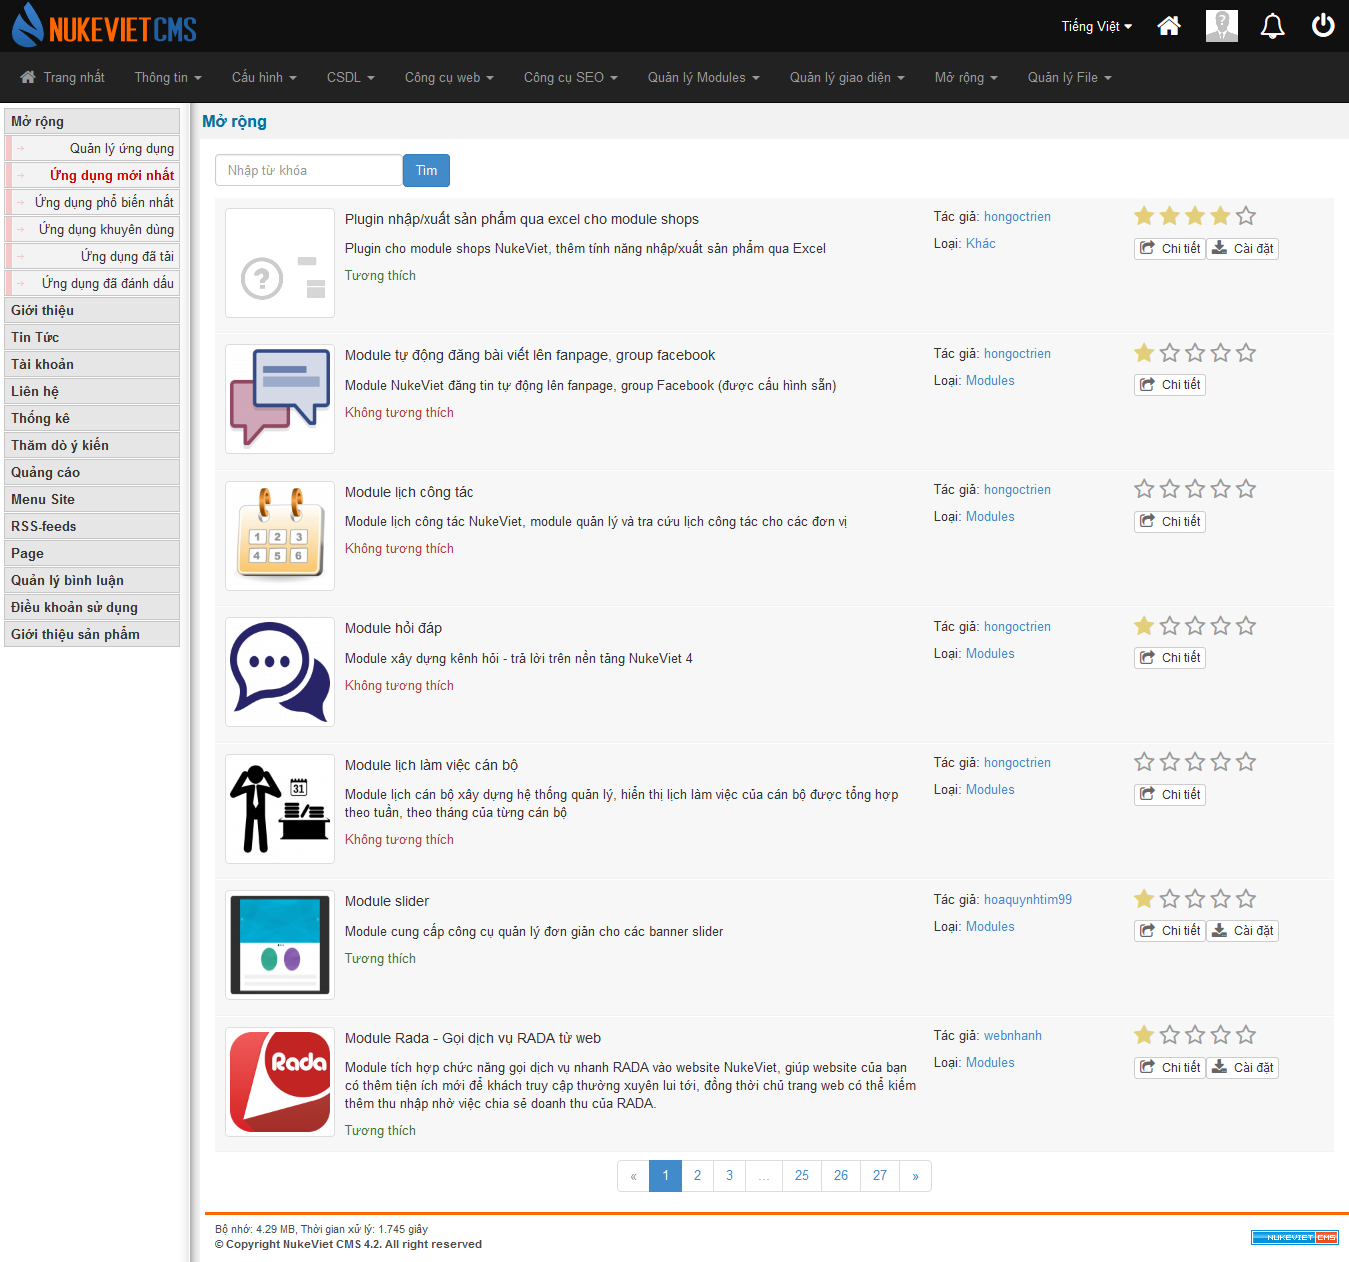Expand the Công cụ web menu
The image size is (1349, 1262).
[449, 77]
